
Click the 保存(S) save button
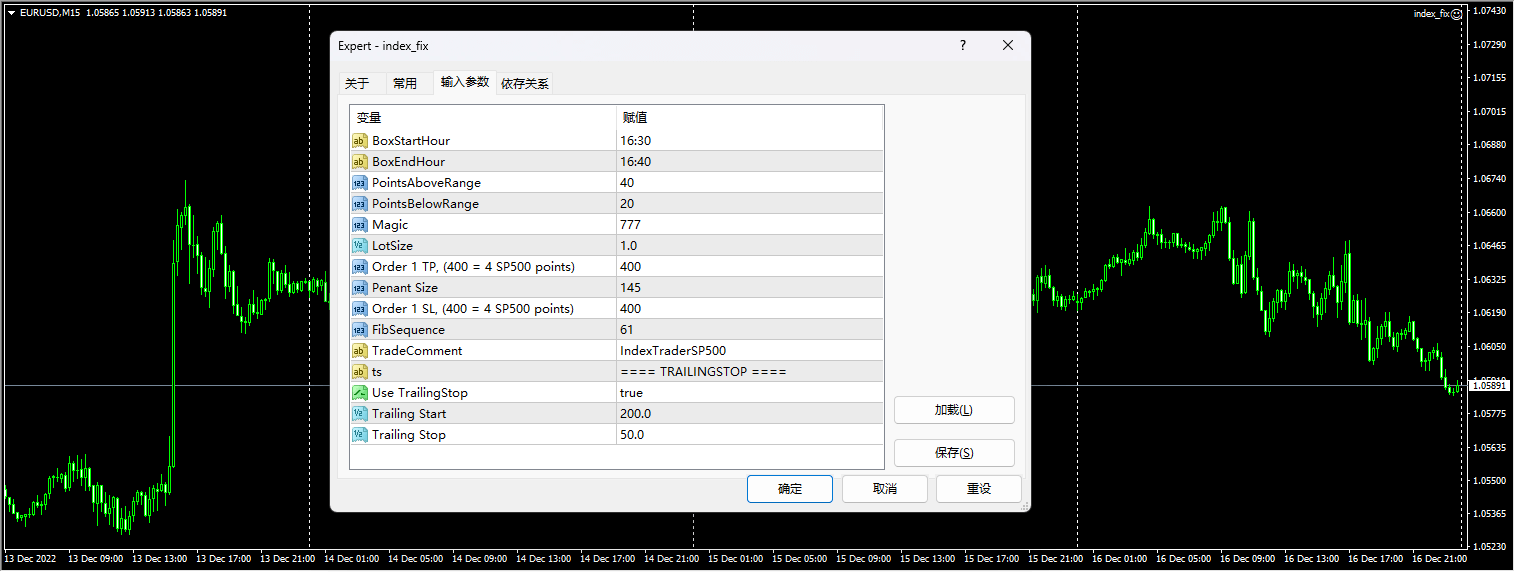tap(953, 453)
